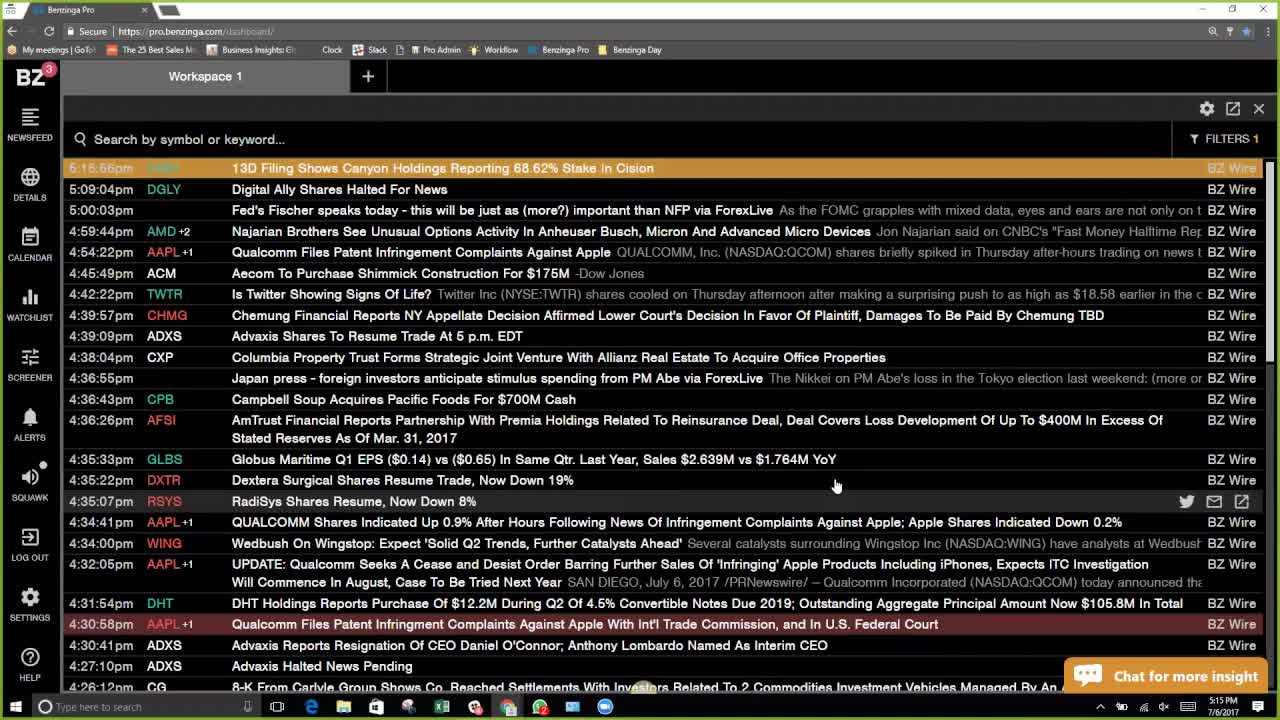
Task: Open Excel from the taskbar
Action: [442, 707]
